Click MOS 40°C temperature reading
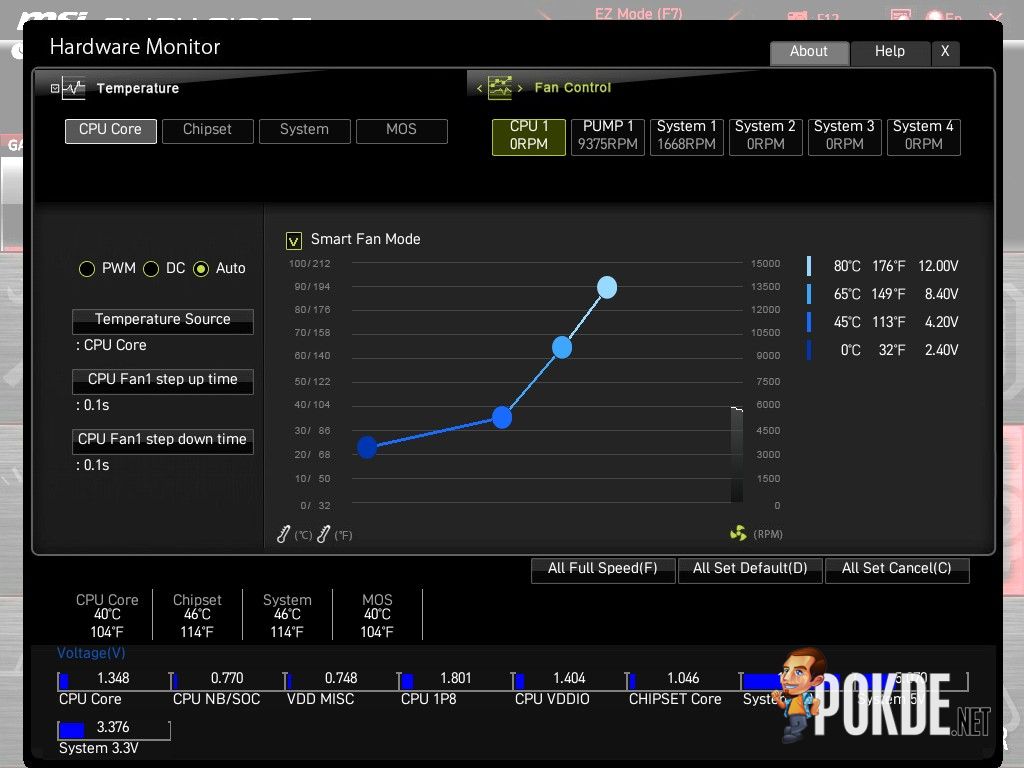Image resolution: width=1024 pixels, height=768 pixels. 377,615
